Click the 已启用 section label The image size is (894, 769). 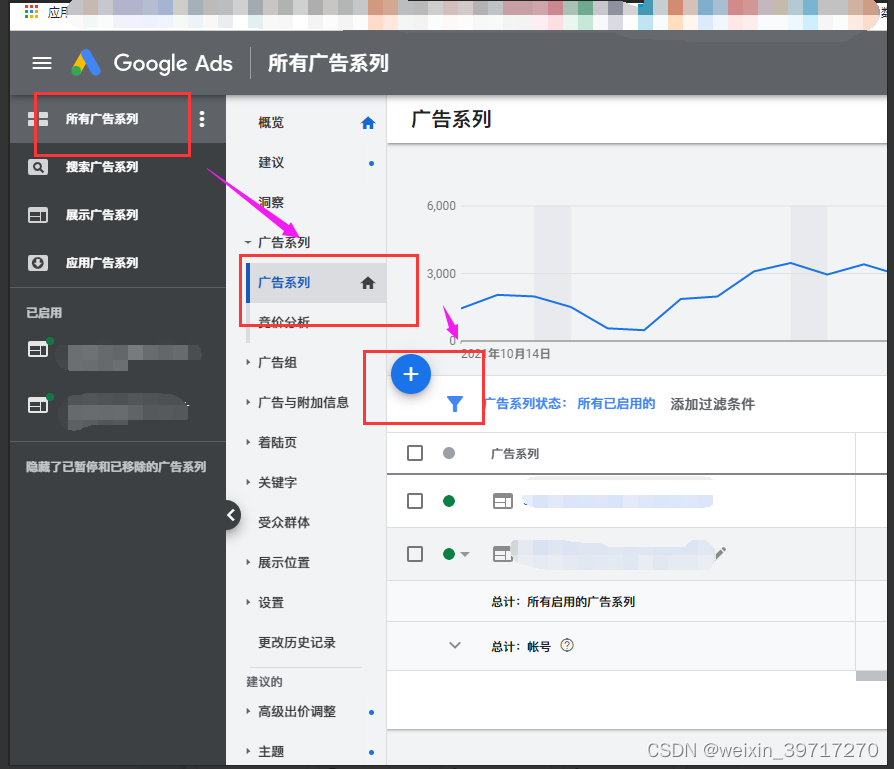(44, 312)
